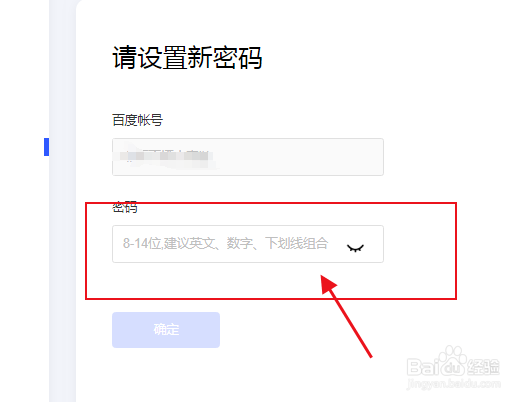Click the red arrow annotation head
This screenshot has height=402, width=531.
pyautogui.click(x=328, y=284)
